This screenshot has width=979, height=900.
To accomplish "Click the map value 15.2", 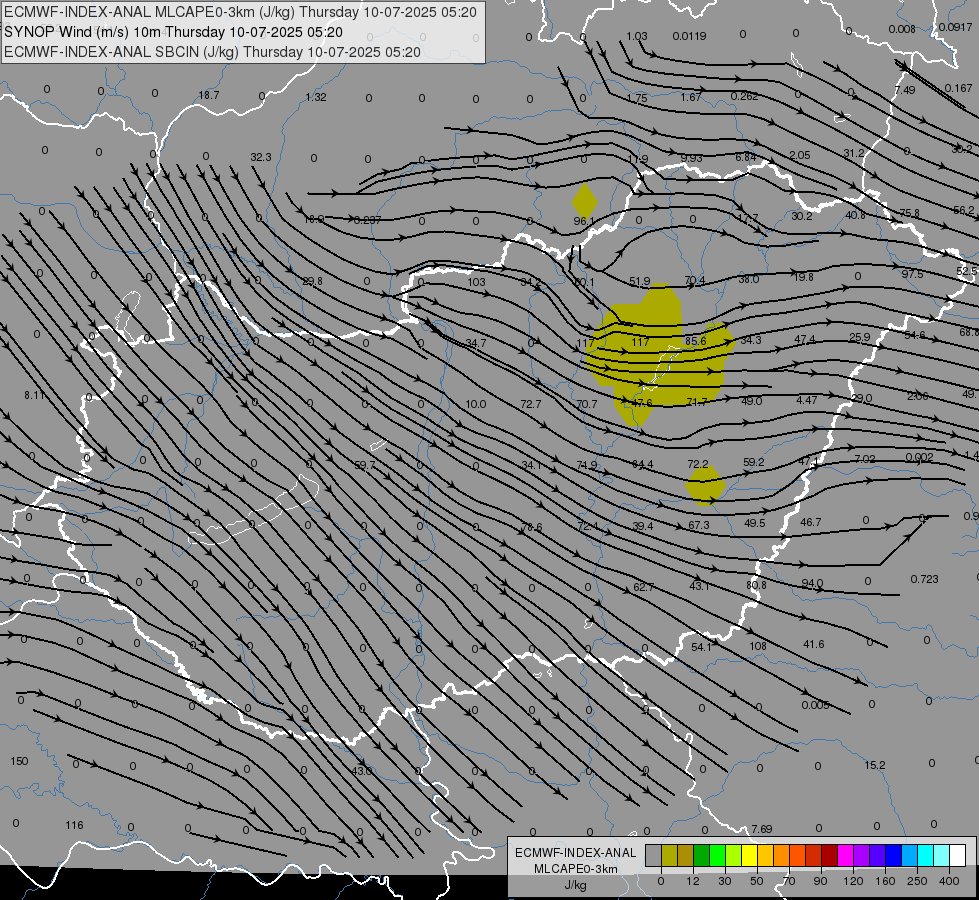I will click(875, 765).
